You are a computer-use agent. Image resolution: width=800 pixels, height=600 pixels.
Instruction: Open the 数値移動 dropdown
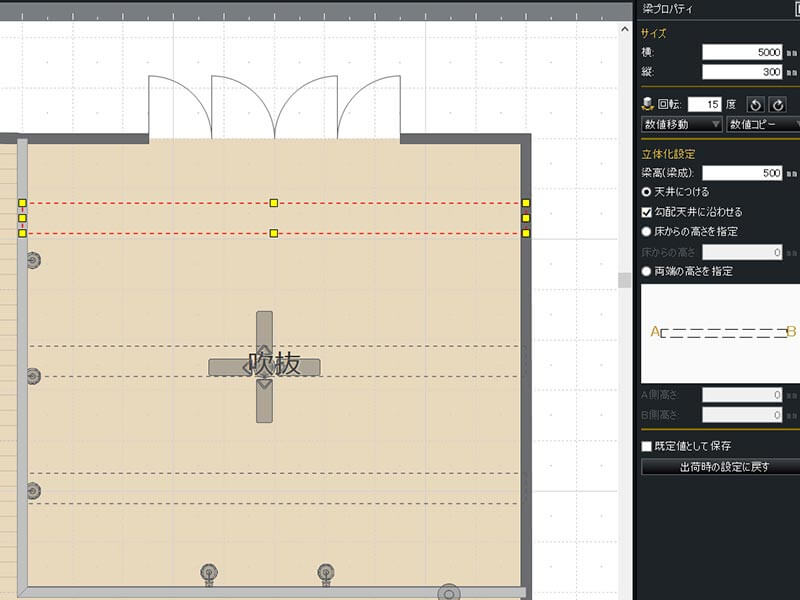(681, 124)
